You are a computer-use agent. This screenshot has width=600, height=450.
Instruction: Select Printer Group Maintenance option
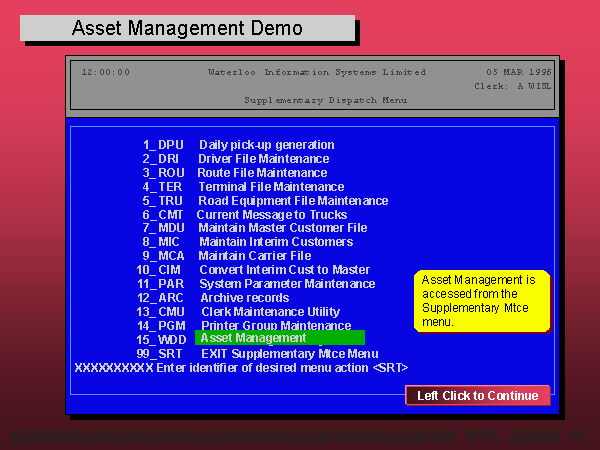click(275, 326)
